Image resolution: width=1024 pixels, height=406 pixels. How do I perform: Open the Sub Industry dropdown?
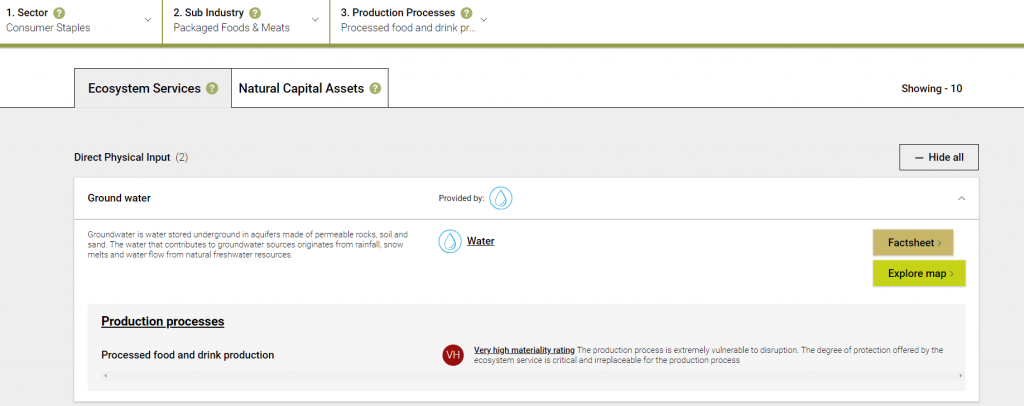coord(315,20)
